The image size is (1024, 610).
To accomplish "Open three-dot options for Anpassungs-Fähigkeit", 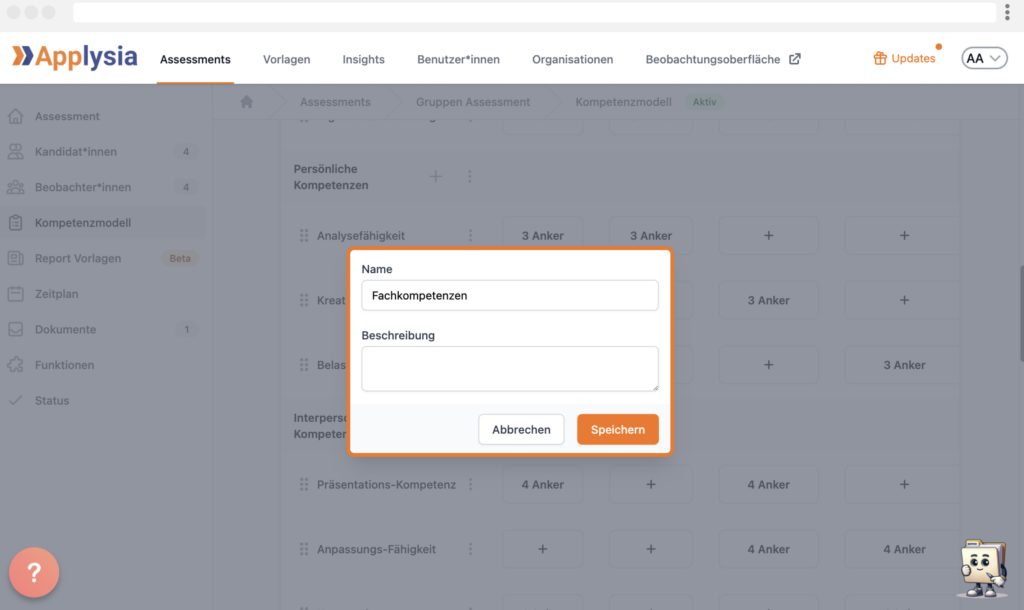I will [x=470, y=549].
